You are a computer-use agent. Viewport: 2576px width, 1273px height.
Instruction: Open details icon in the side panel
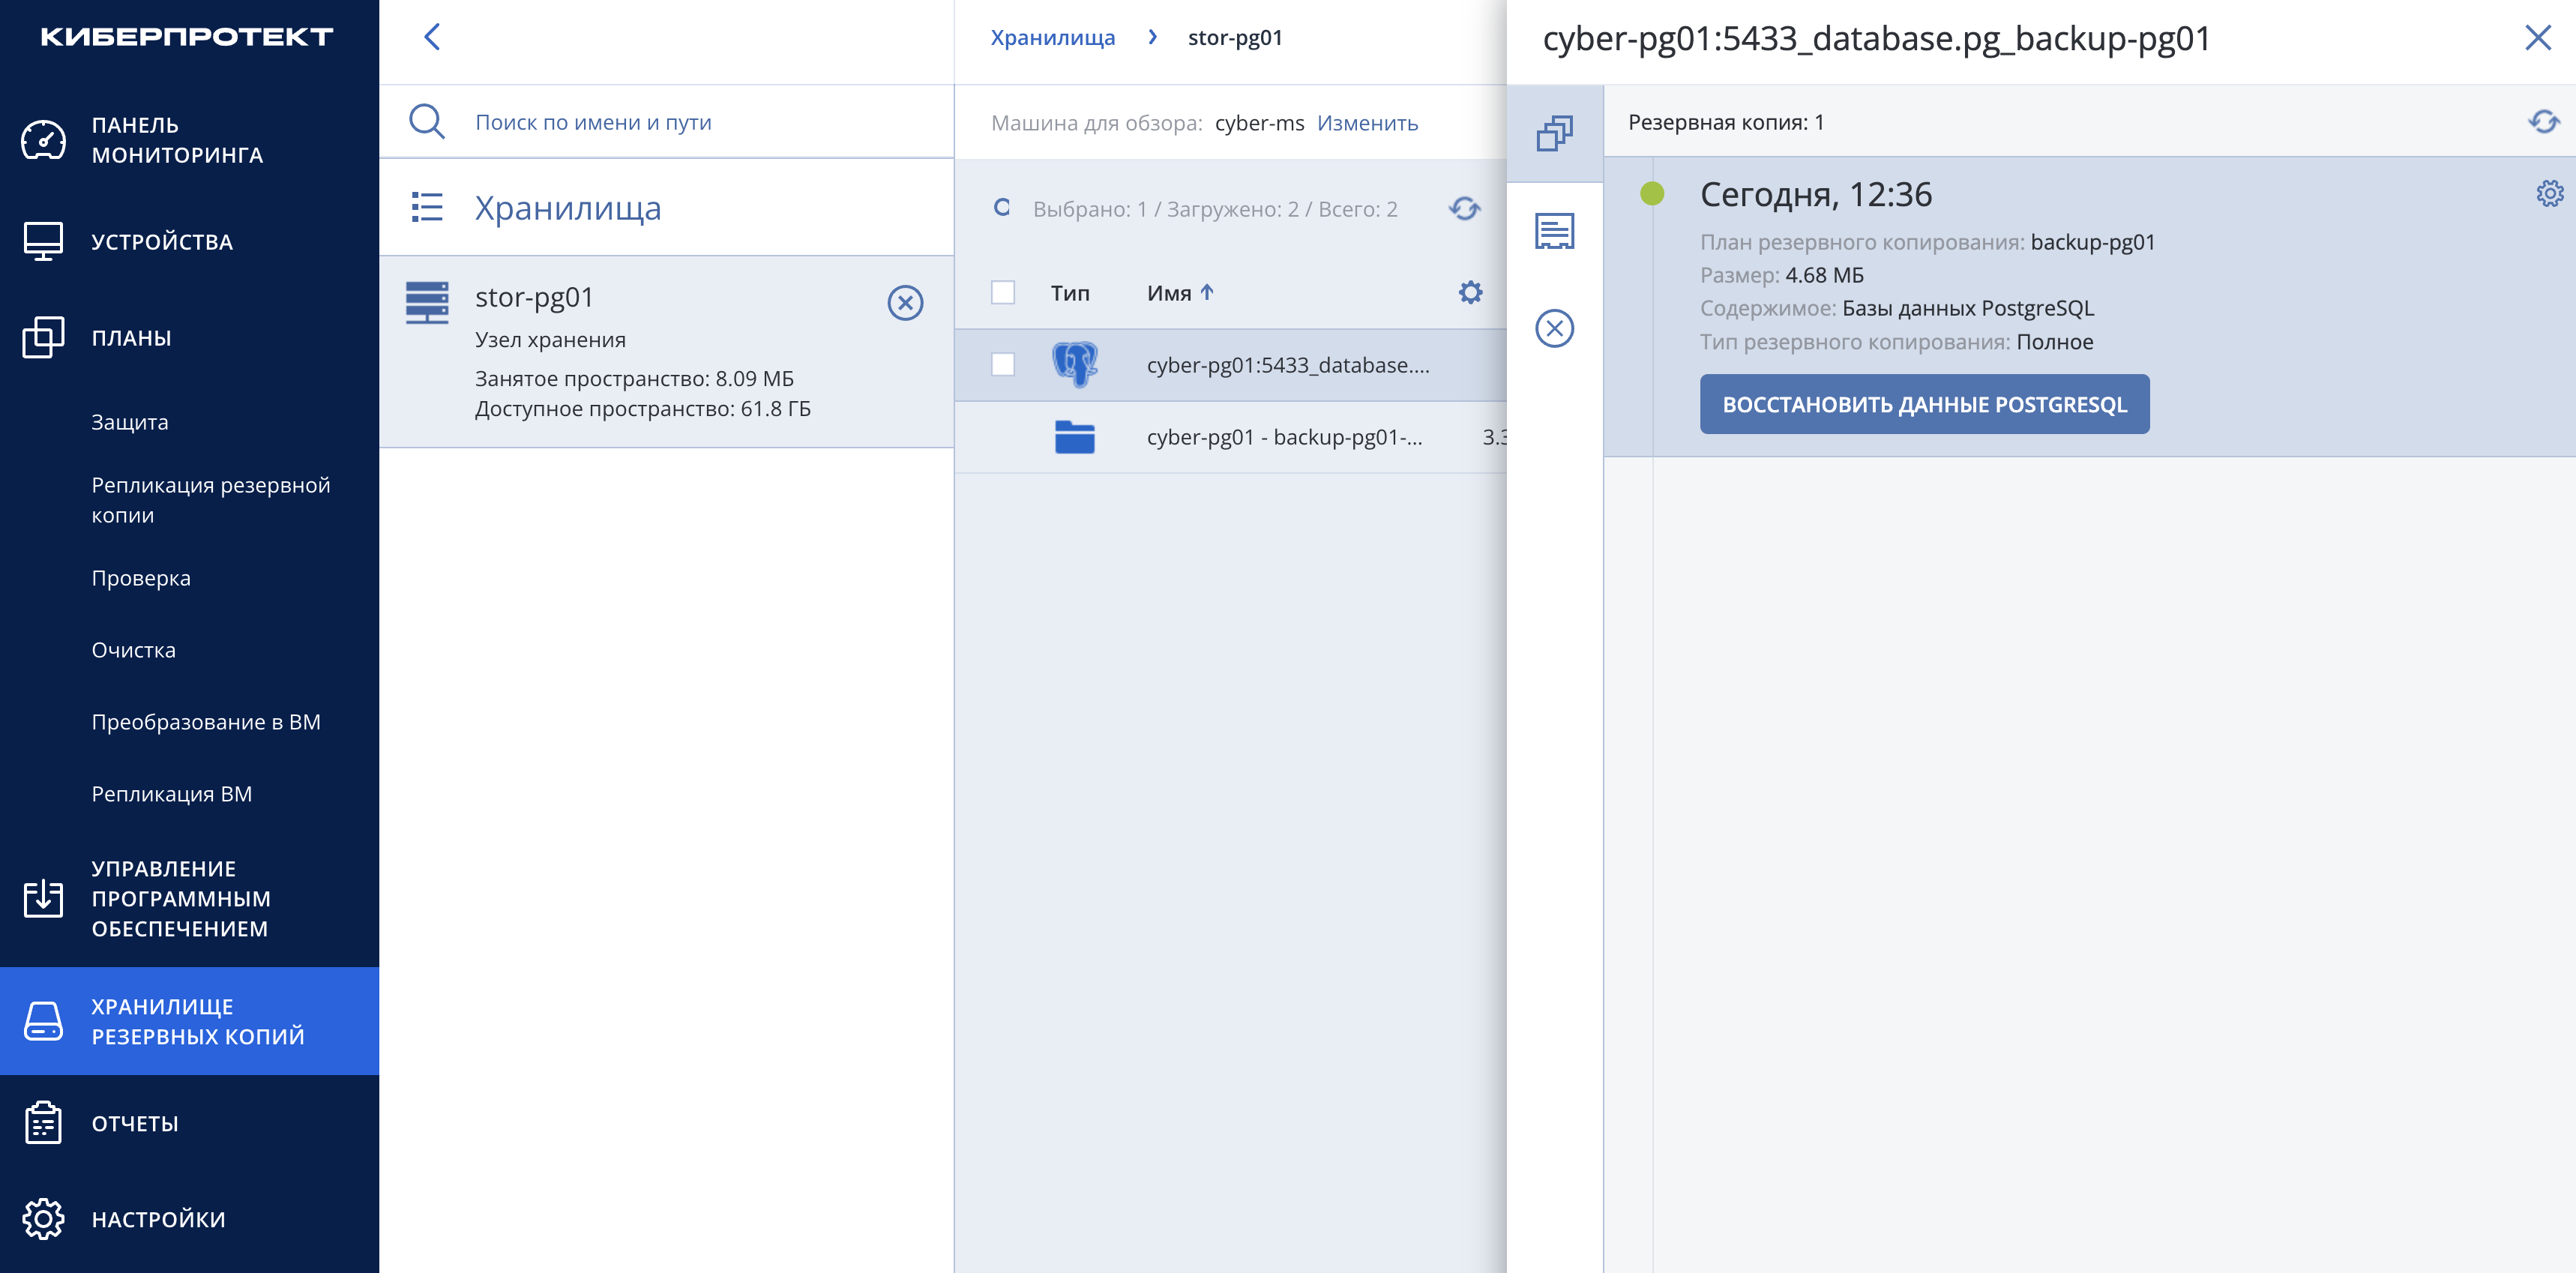point(1554,231)
